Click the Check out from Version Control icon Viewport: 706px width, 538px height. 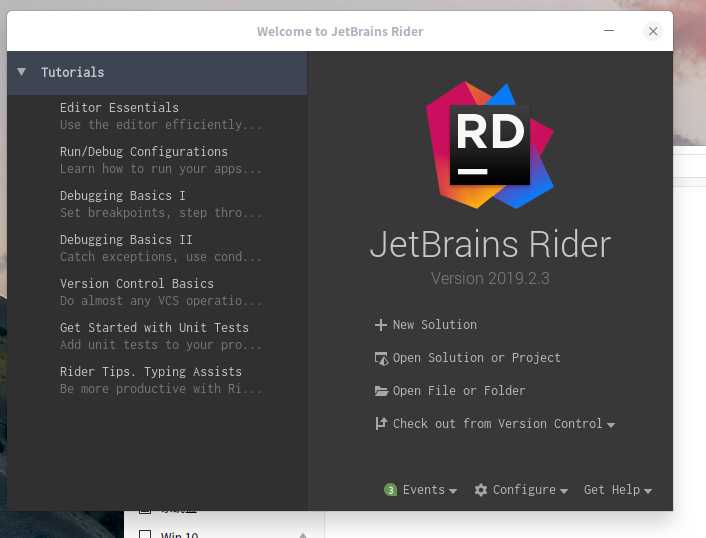tap(381, 424)
